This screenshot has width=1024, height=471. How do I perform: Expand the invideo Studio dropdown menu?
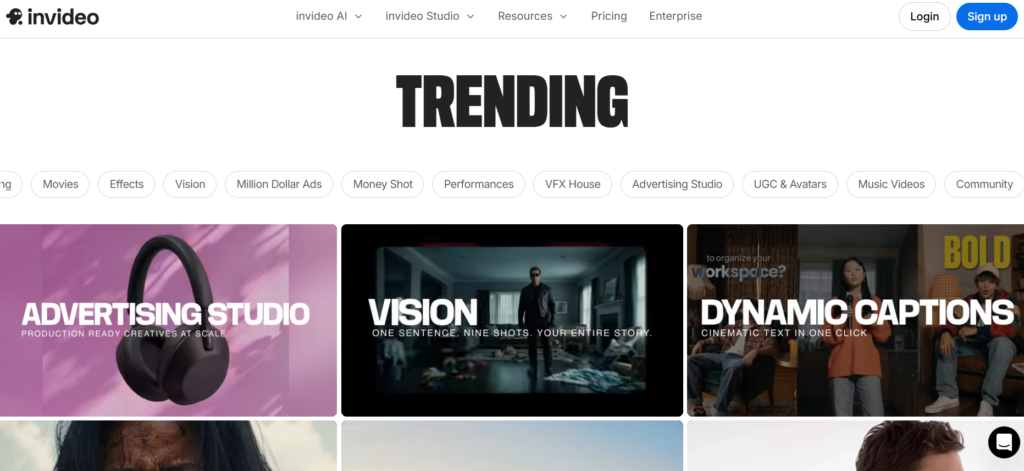(430, 16)
